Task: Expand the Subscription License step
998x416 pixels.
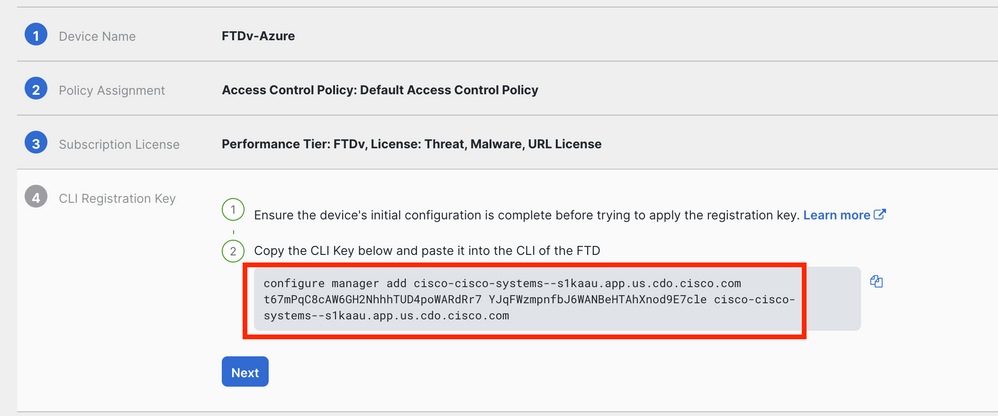Action: point(119,144)
